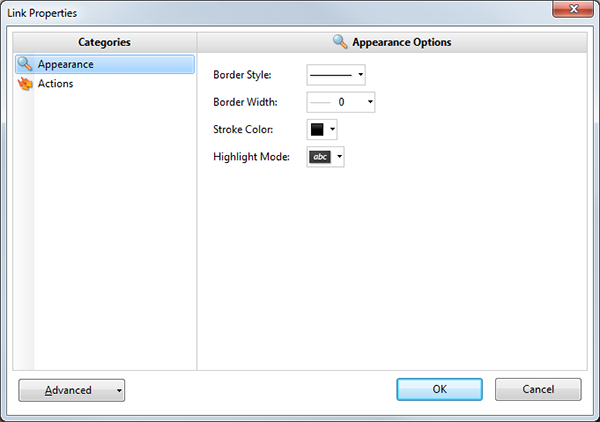
Task: Expand the Border Style dropdown arrow
Action: point(360,75)
